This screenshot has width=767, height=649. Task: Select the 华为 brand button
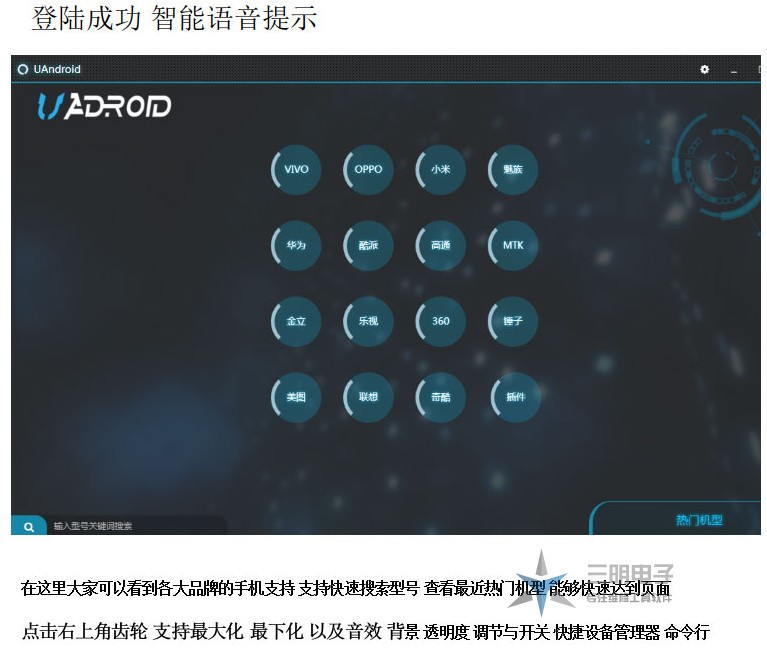(x=296, y=245)
